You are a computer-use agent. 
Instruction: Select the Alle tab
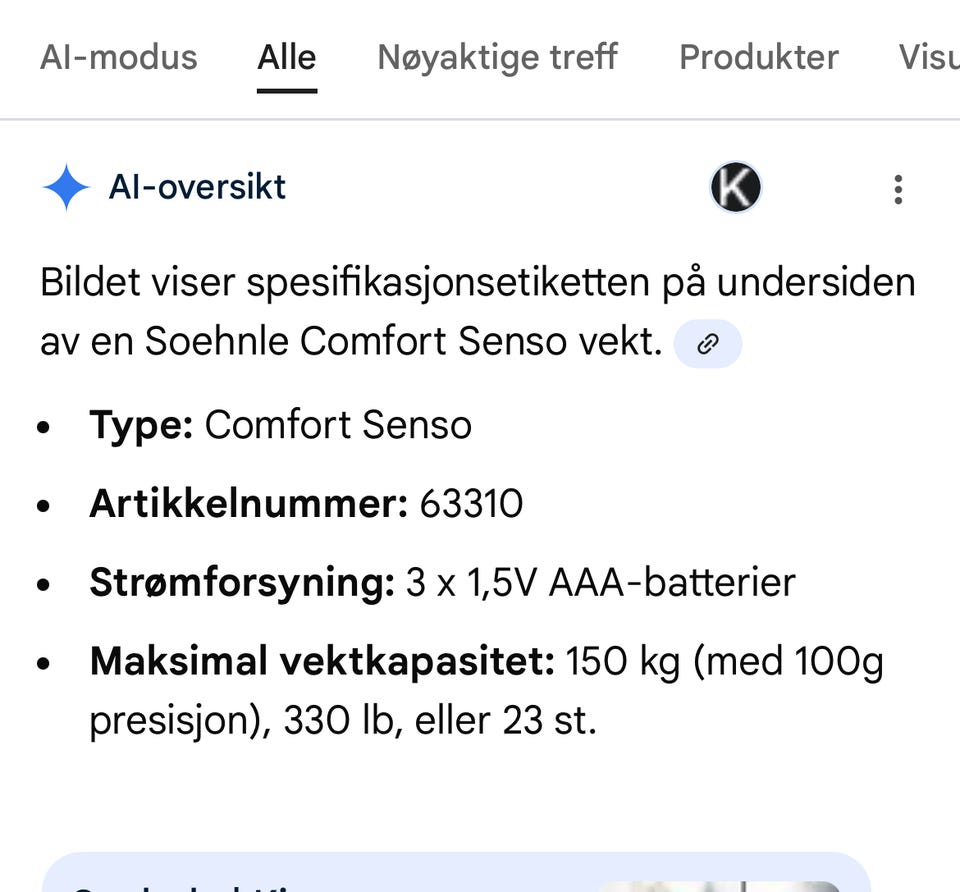(x=287, y=57)
